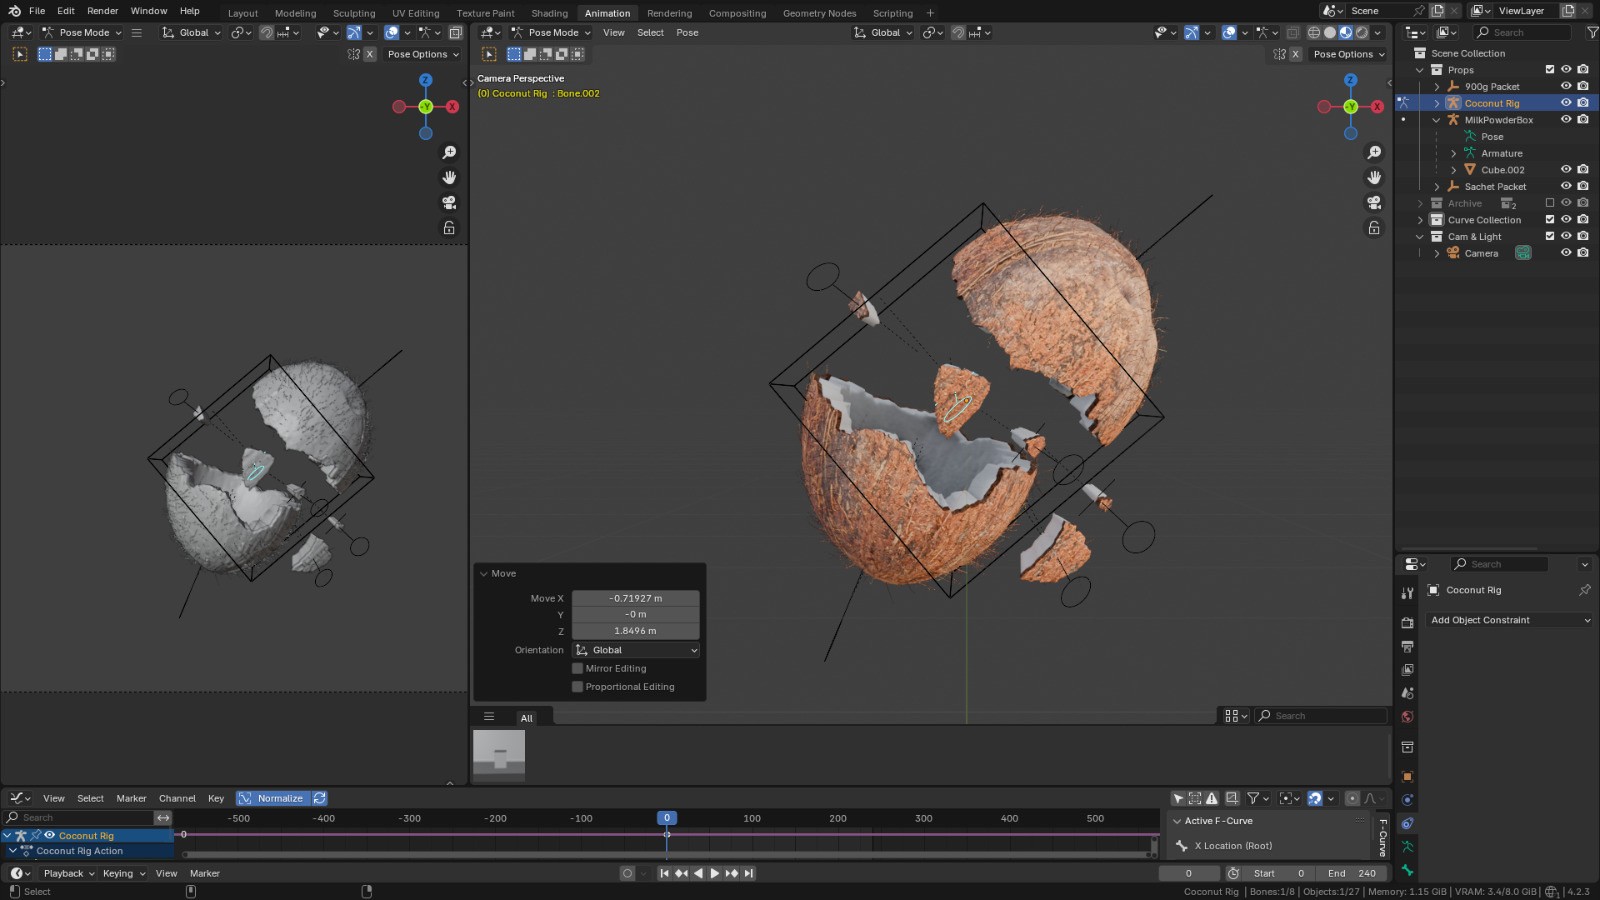Viewport: 1600px width, 900px height.
Task: Open the Render menu
Action: (102, 11)
